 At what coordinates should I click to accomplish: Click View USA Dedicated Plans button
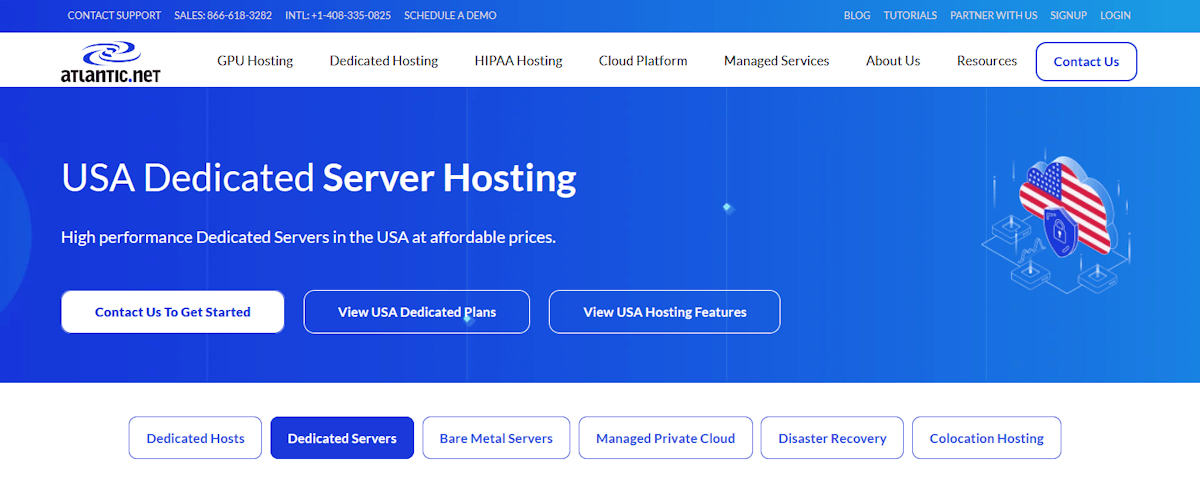(417, 312)
